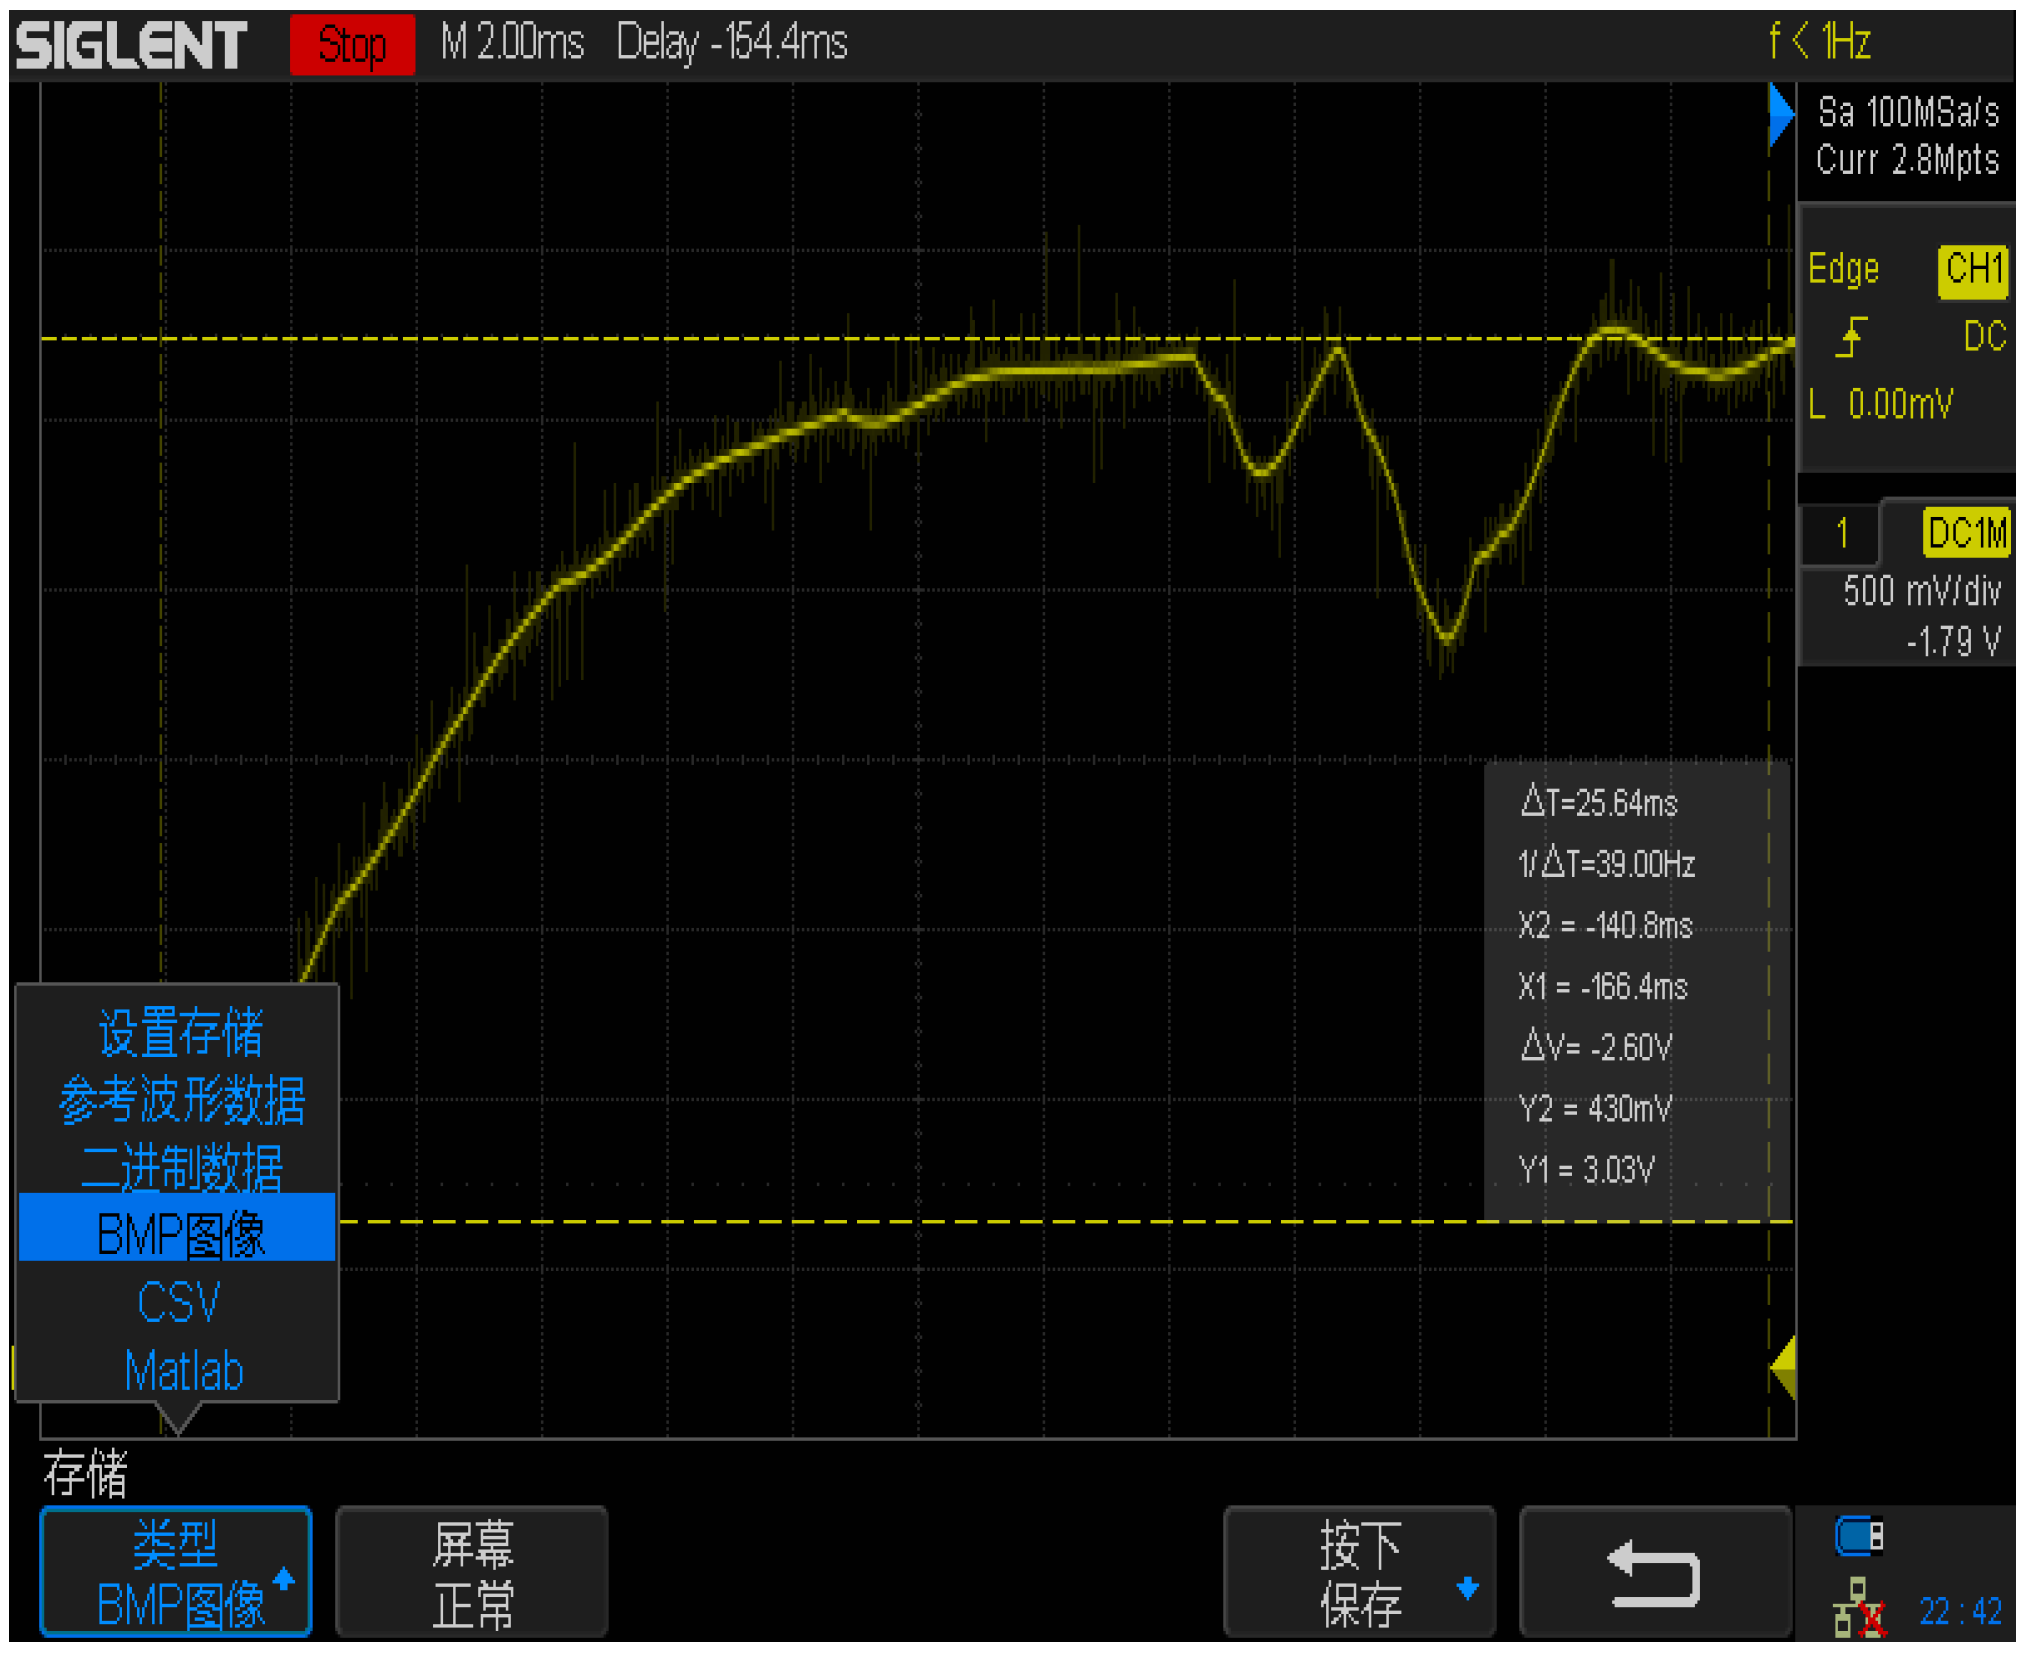Click the red Stop run-state indicator
The width and height of the screenshot is (2030, 1653).
pos(352,45)
